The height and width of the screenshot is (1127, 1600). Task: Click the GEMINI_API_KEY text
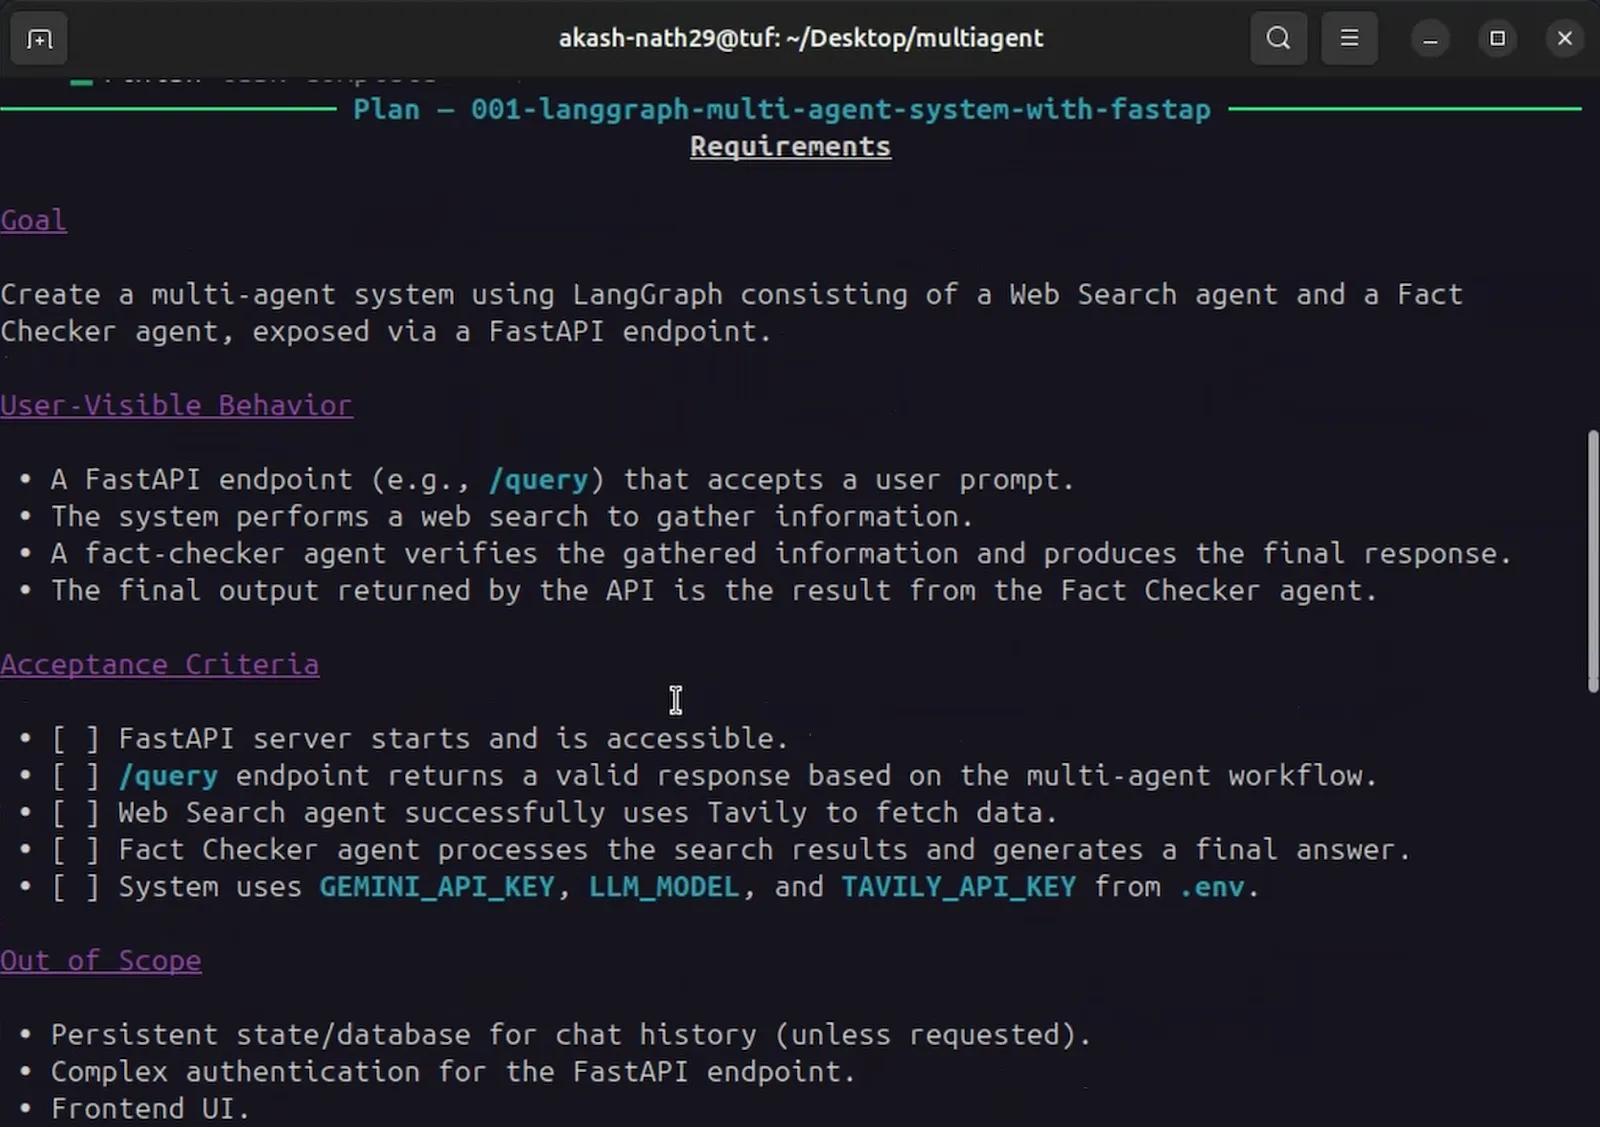(x=437, y=887)
